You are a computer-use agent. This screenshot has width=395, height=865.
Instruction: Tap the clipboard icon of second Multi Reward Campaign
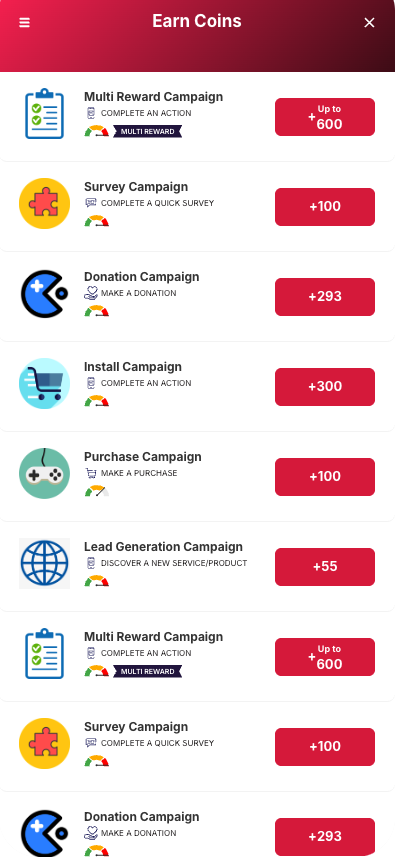point(45,654)
